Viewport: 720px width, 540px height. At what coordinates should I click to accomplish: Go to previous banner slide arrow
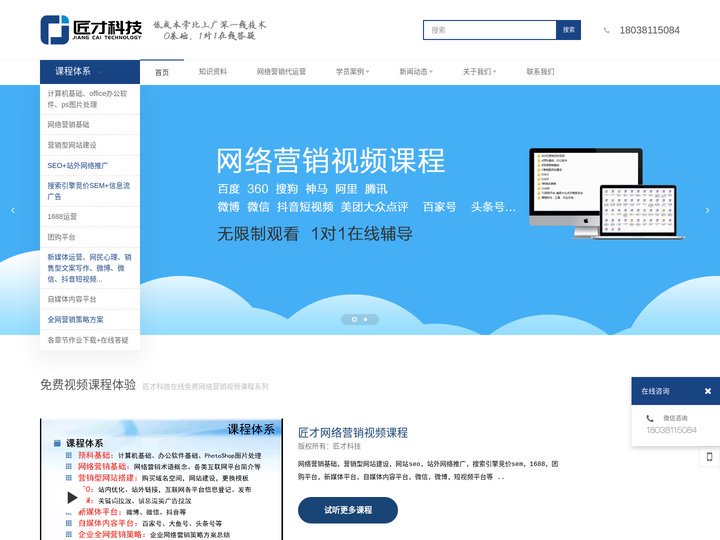point(13,210)
